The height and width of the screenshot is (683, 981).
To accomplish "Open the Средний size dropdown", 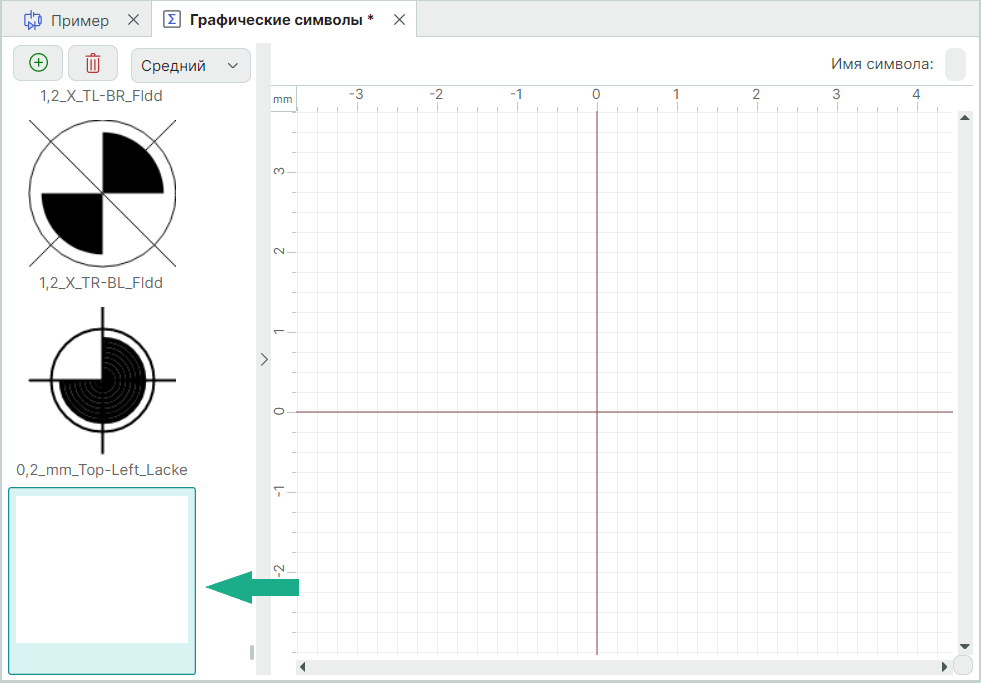I will pos(190,66).
